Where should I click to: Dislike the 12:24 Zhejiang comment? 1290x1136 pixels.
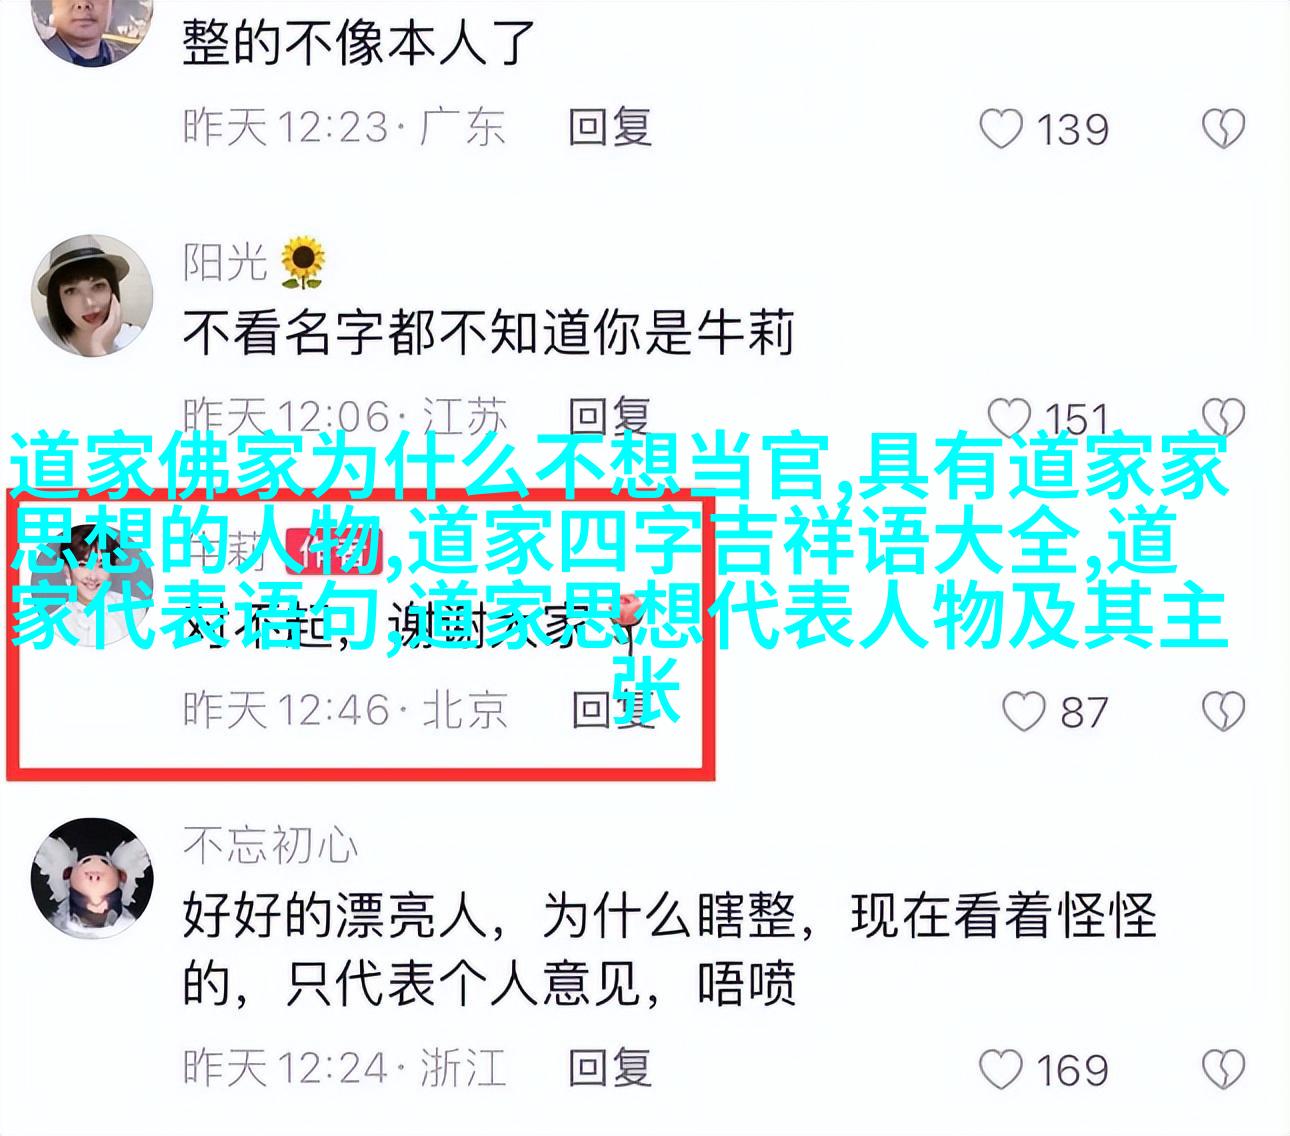coord(1223,1069)
